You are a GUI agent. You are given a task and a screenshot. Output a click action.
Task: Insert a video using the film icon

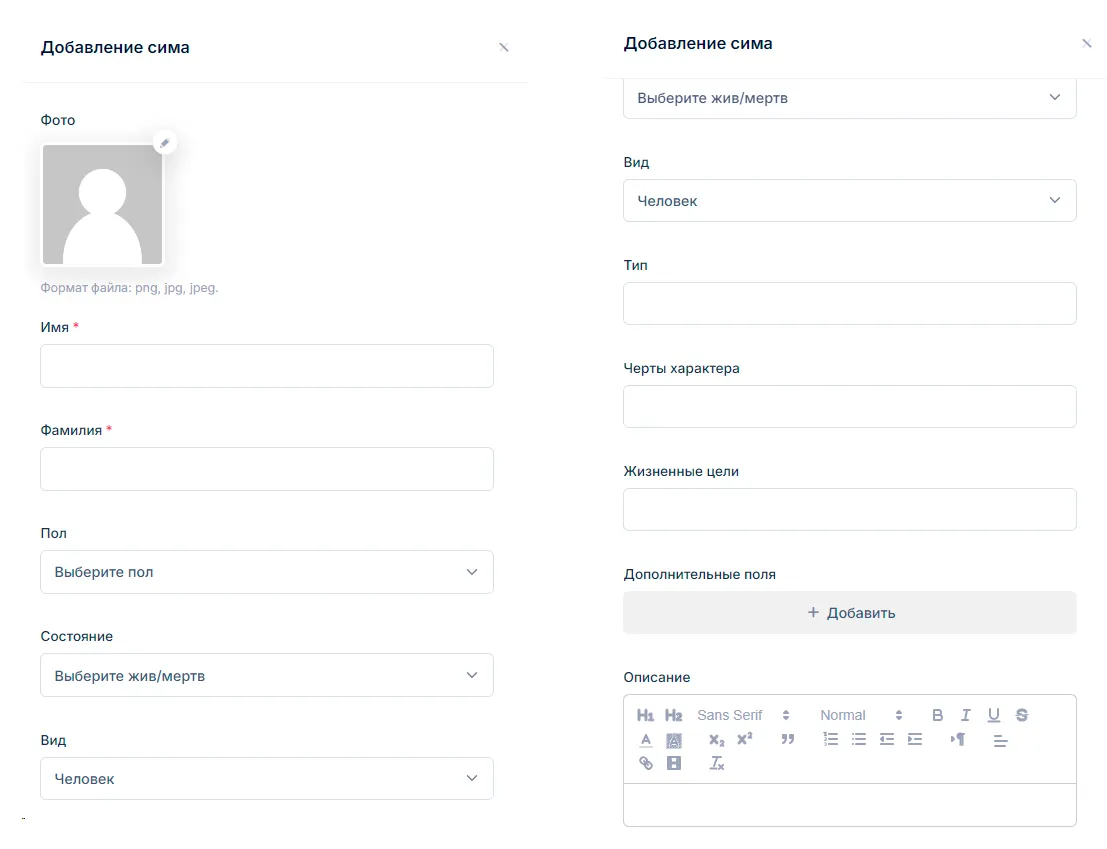pyautogui.click(x=674, y=763)
